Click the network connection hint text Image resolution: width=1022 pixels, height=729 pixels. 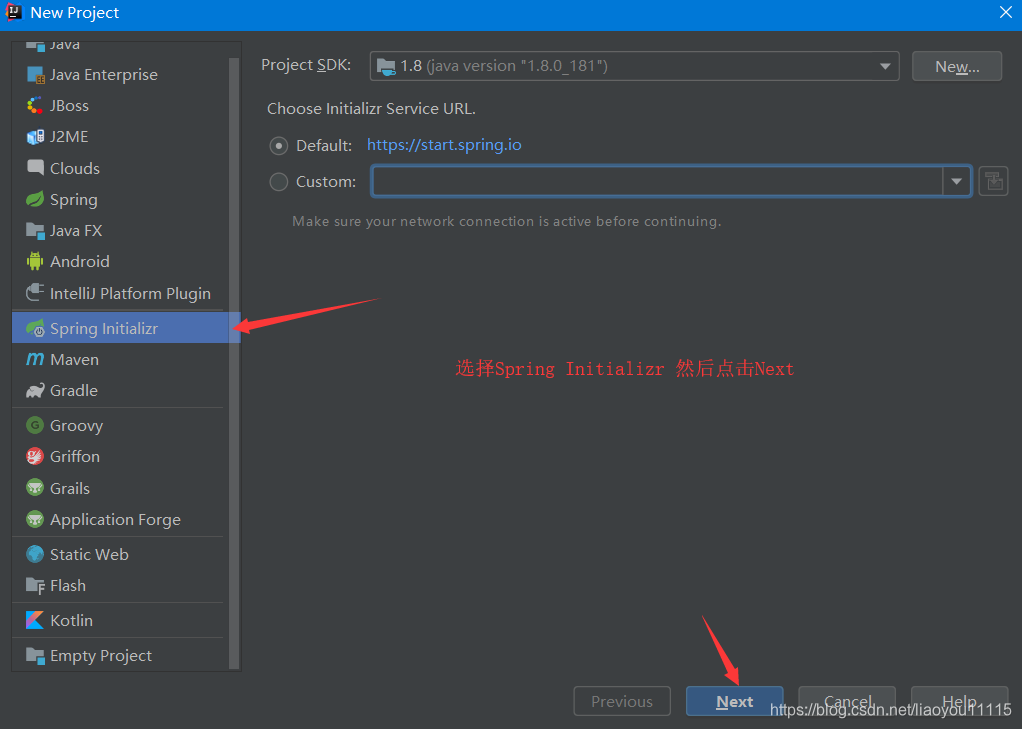506,222
